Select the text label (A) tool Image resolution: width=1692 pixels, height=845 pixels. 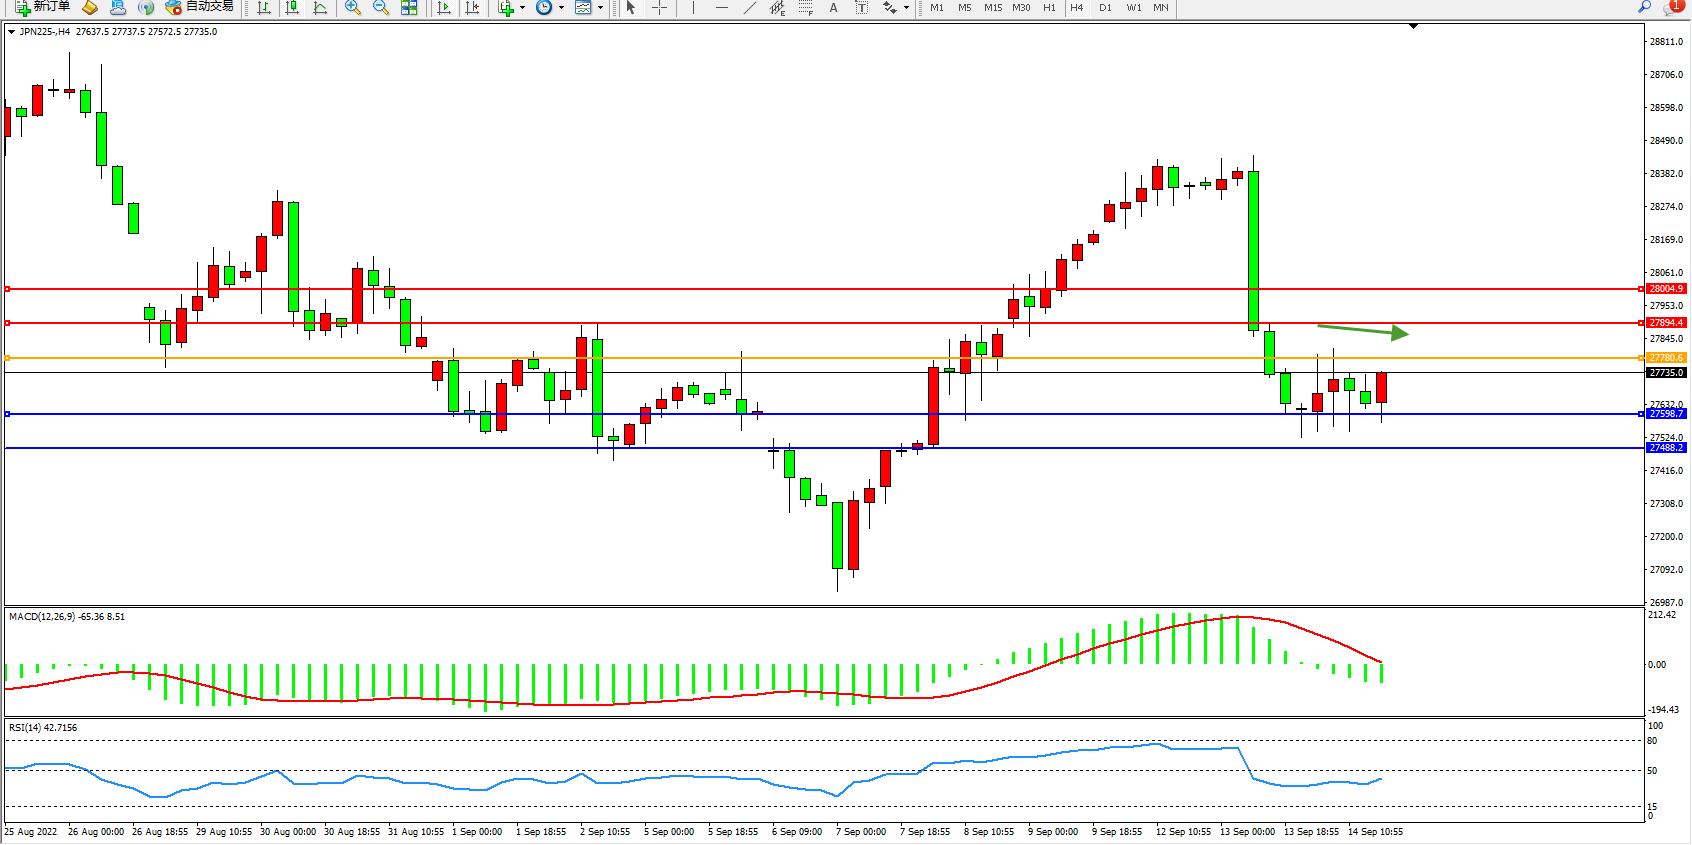[833, 8]
